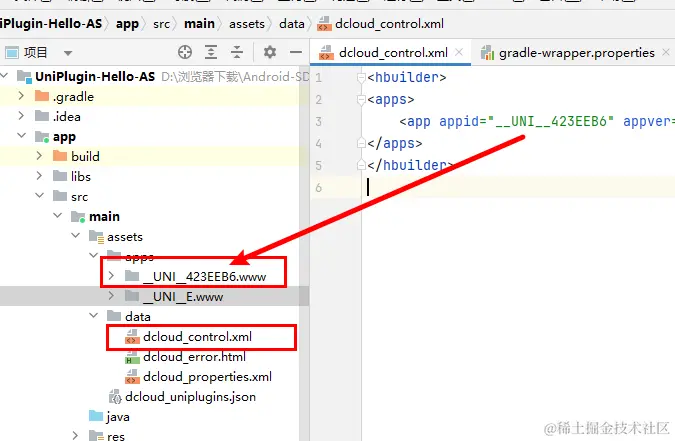
Task: Expand the .idea folder
Action: click(x=21, y=115)
